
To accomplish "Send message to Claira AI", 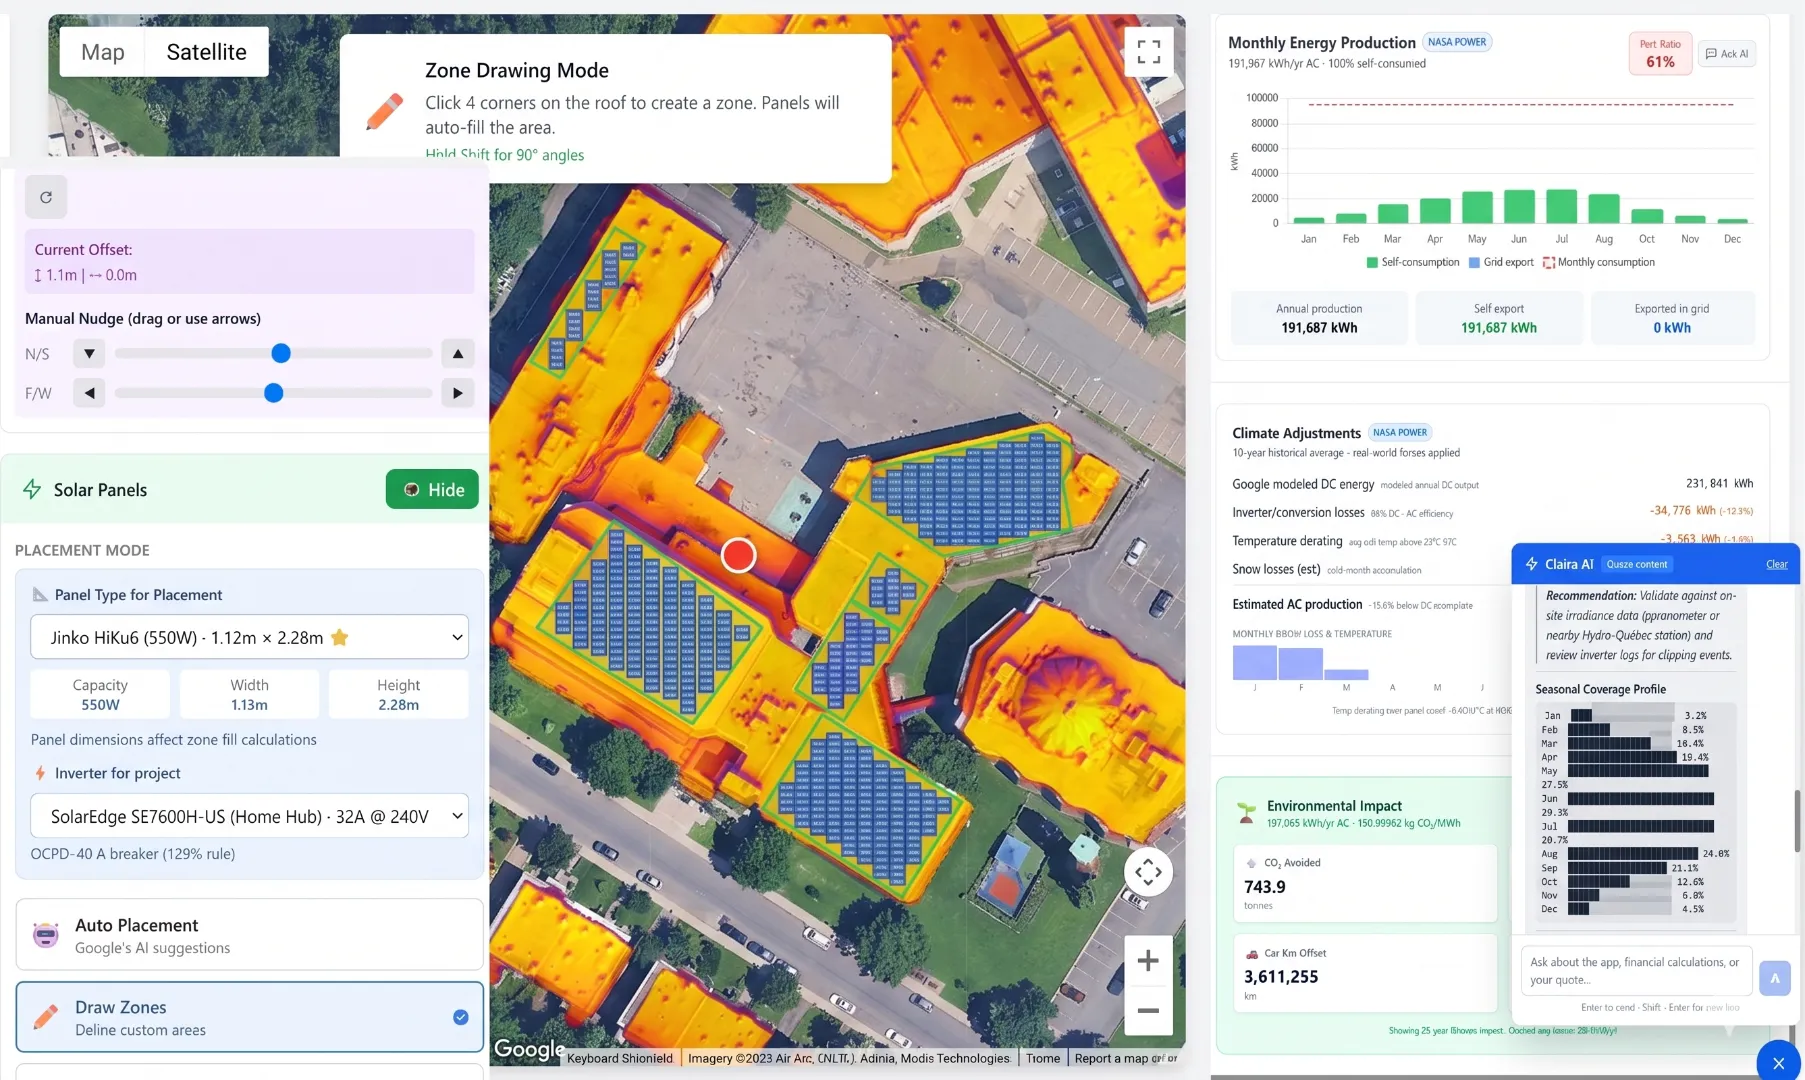I will click(x=1775, y=978).
